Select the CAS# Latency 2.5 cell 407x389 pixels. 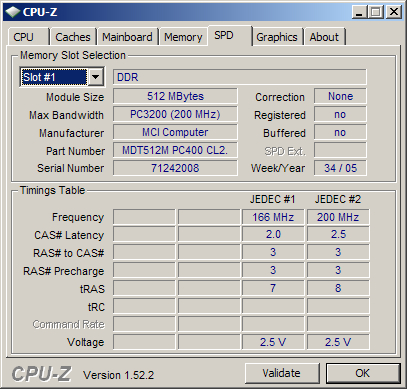pyautogui.click(x=338, y=234)
